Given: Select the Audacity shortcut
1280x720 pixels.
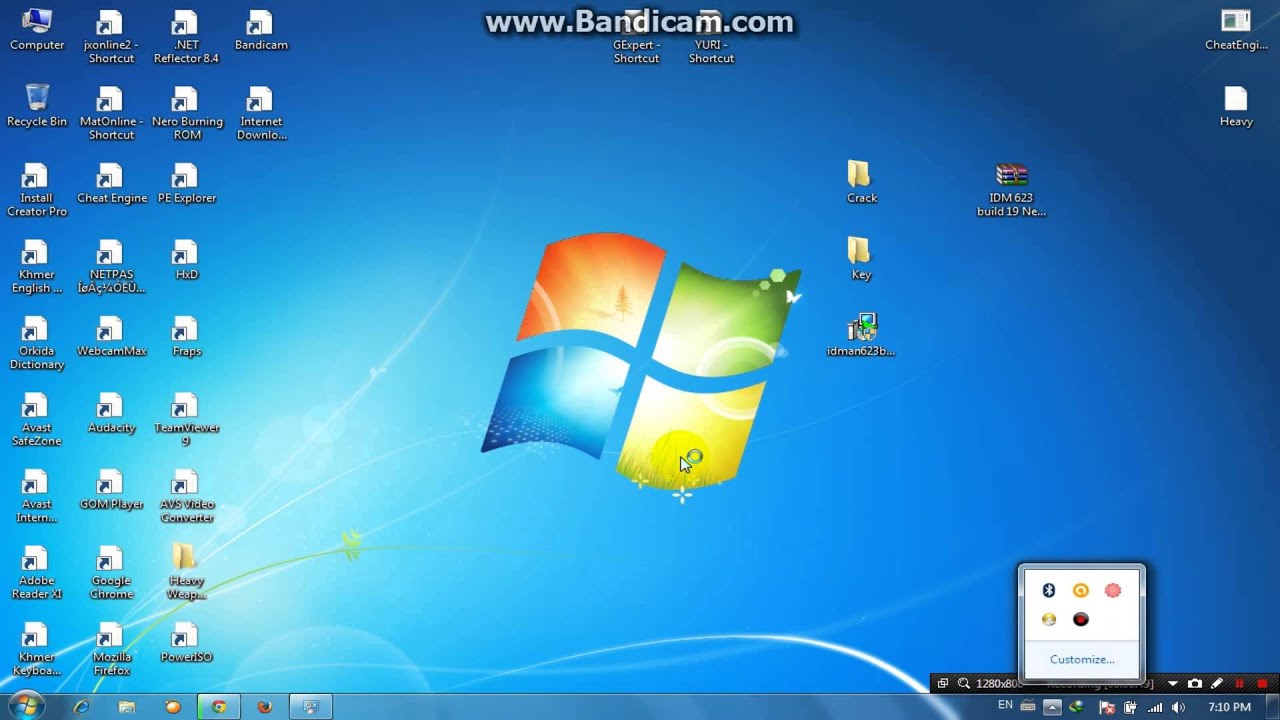Looking at the screenshot, I should (x=111, y=414).
